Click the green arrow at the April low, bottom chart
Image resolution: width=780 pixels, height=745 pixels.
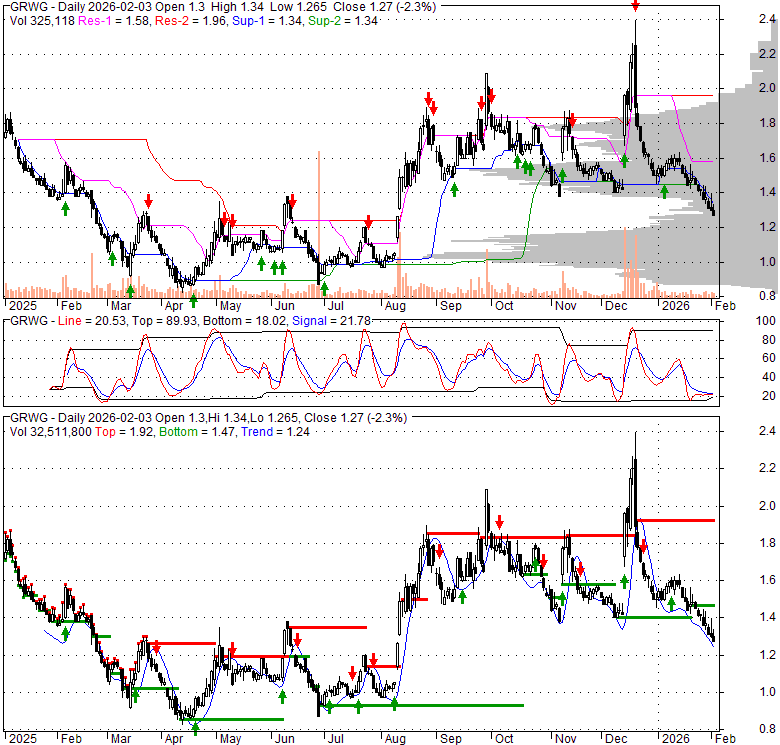tap(195, 729)
